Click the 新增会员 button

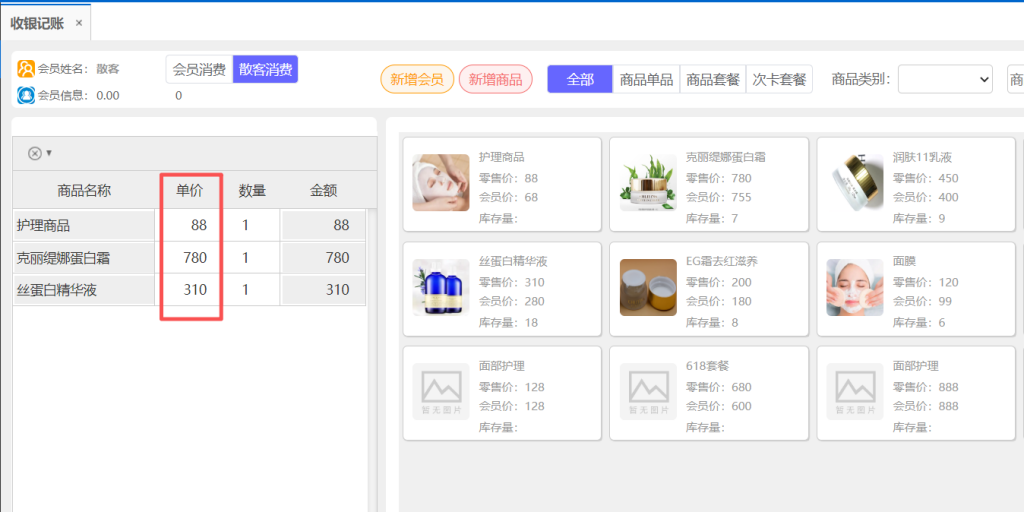417,79
